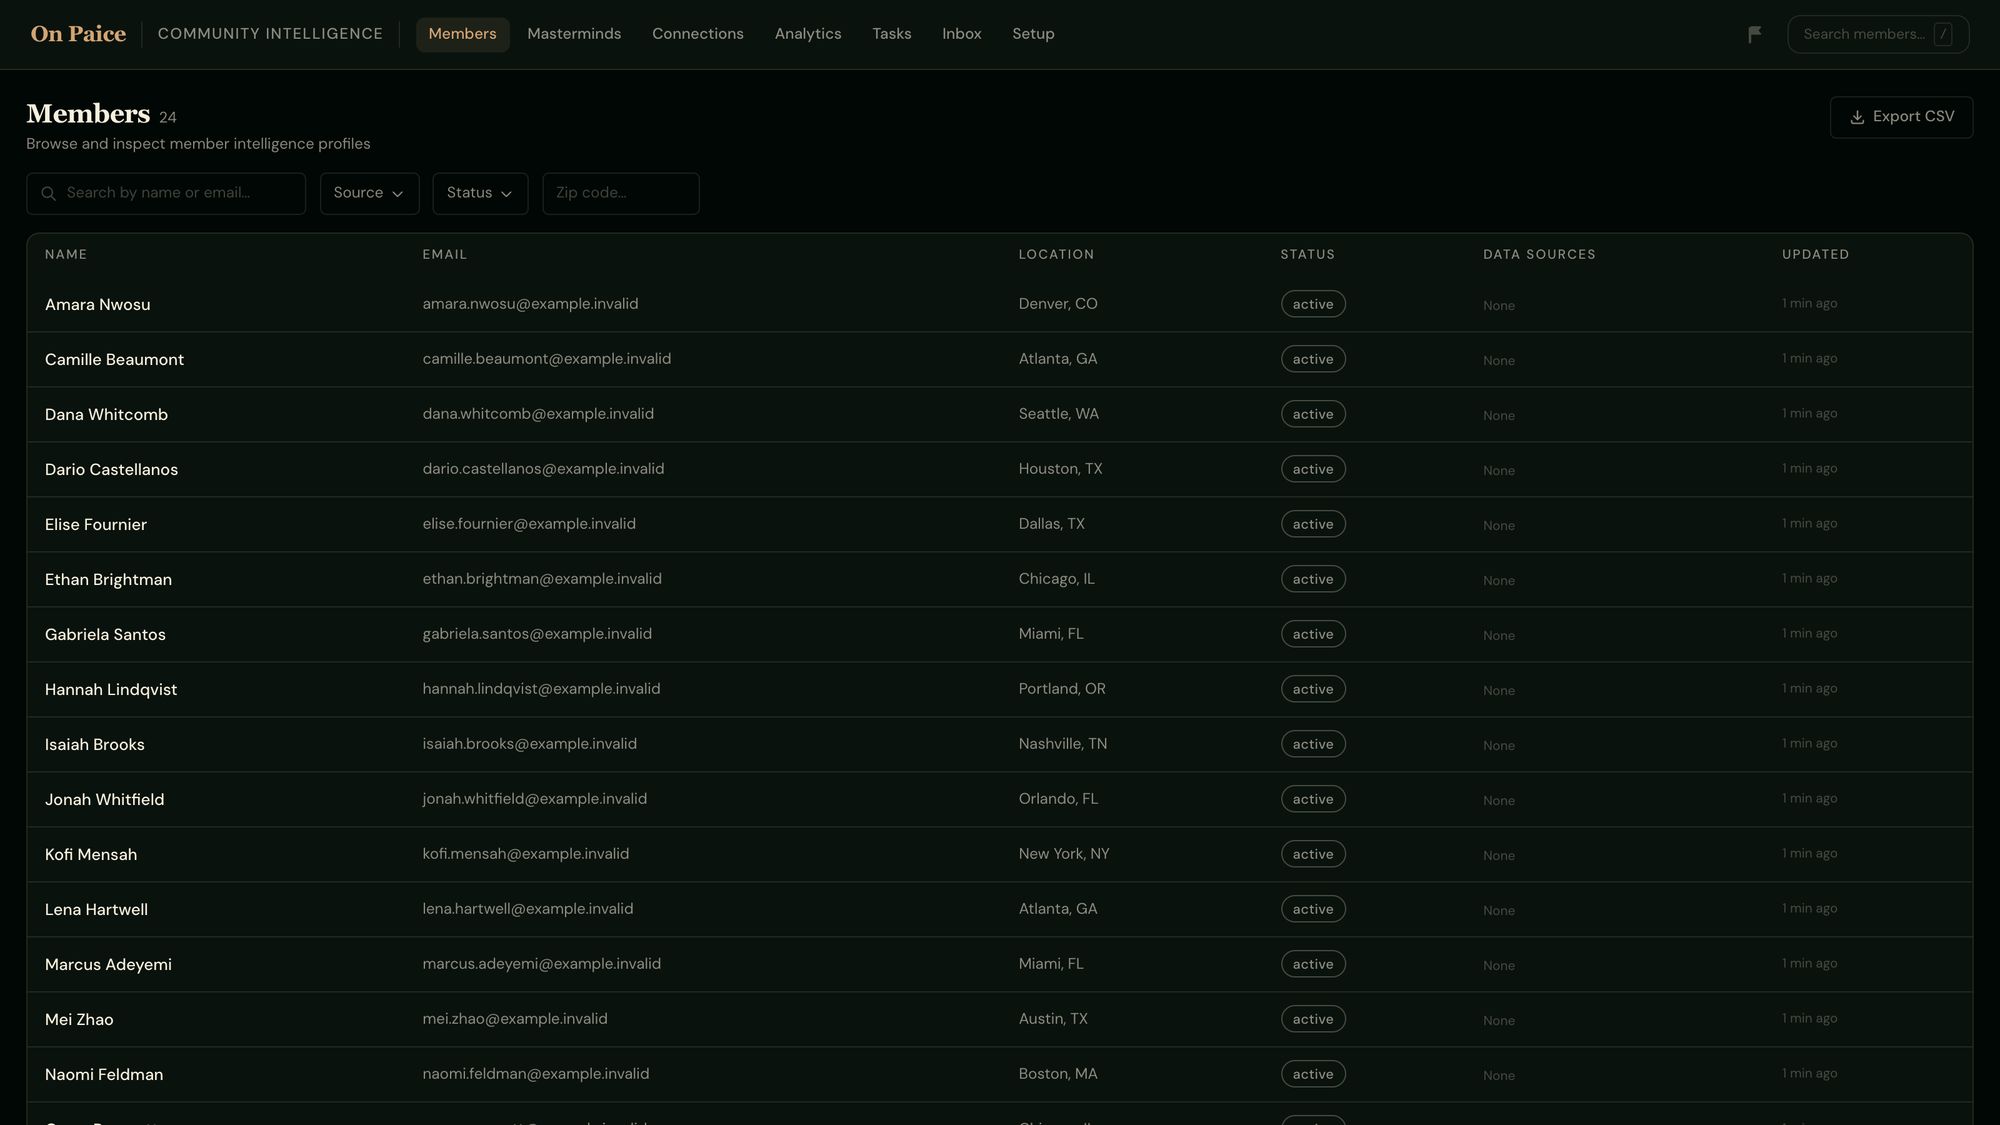This screenshot has width=2000, height=1125.
Task: Click Austin, TX in Mei Zhao row
Action: pos(1053,1019)
